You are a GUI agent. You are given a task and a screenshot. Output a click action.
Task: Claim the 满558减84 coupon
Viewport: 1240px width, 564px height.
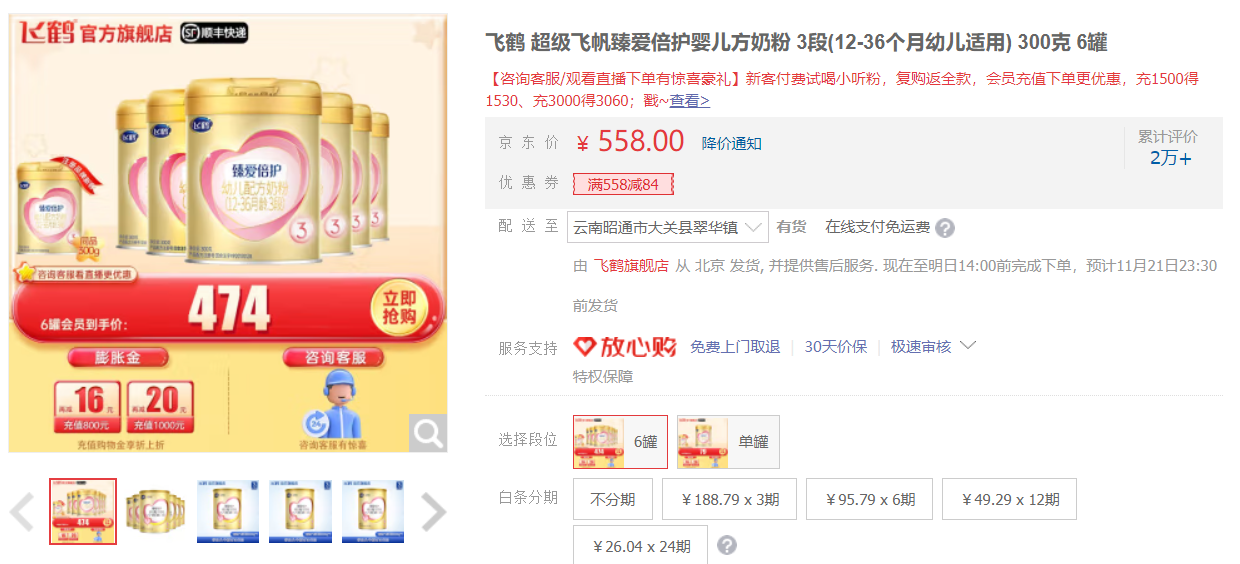click(623, 184)
